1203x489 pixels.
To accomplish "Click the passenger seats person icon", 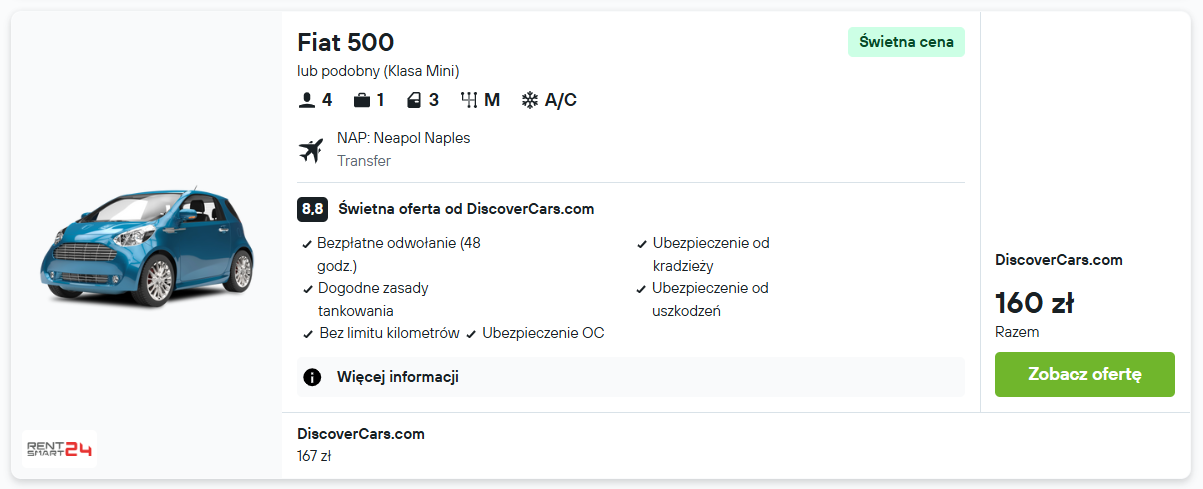I will [x=307, y=100].
